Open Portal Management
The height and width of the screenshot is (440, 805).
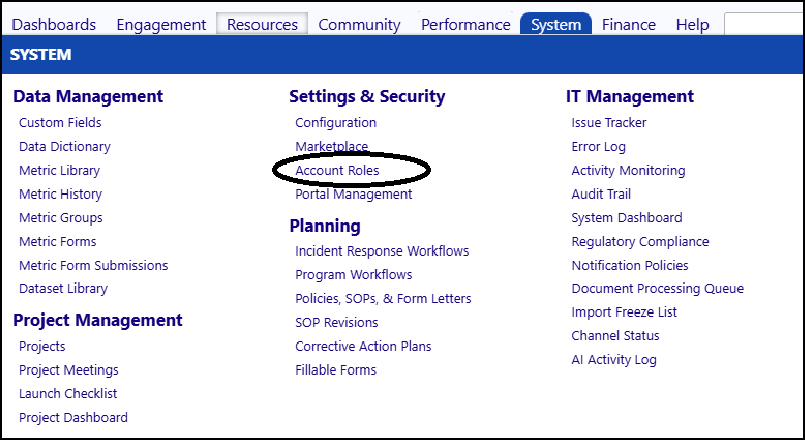354,195
